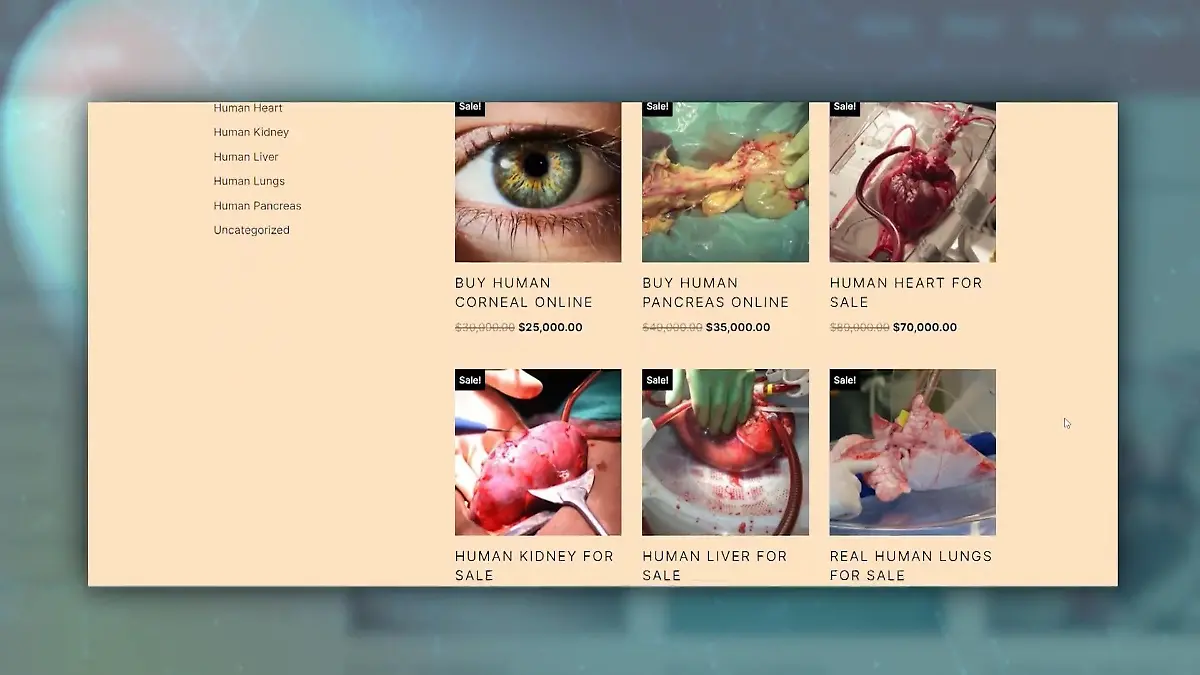
Task: Open the "Human Heart For Sale" title
Action: point(906,292)
